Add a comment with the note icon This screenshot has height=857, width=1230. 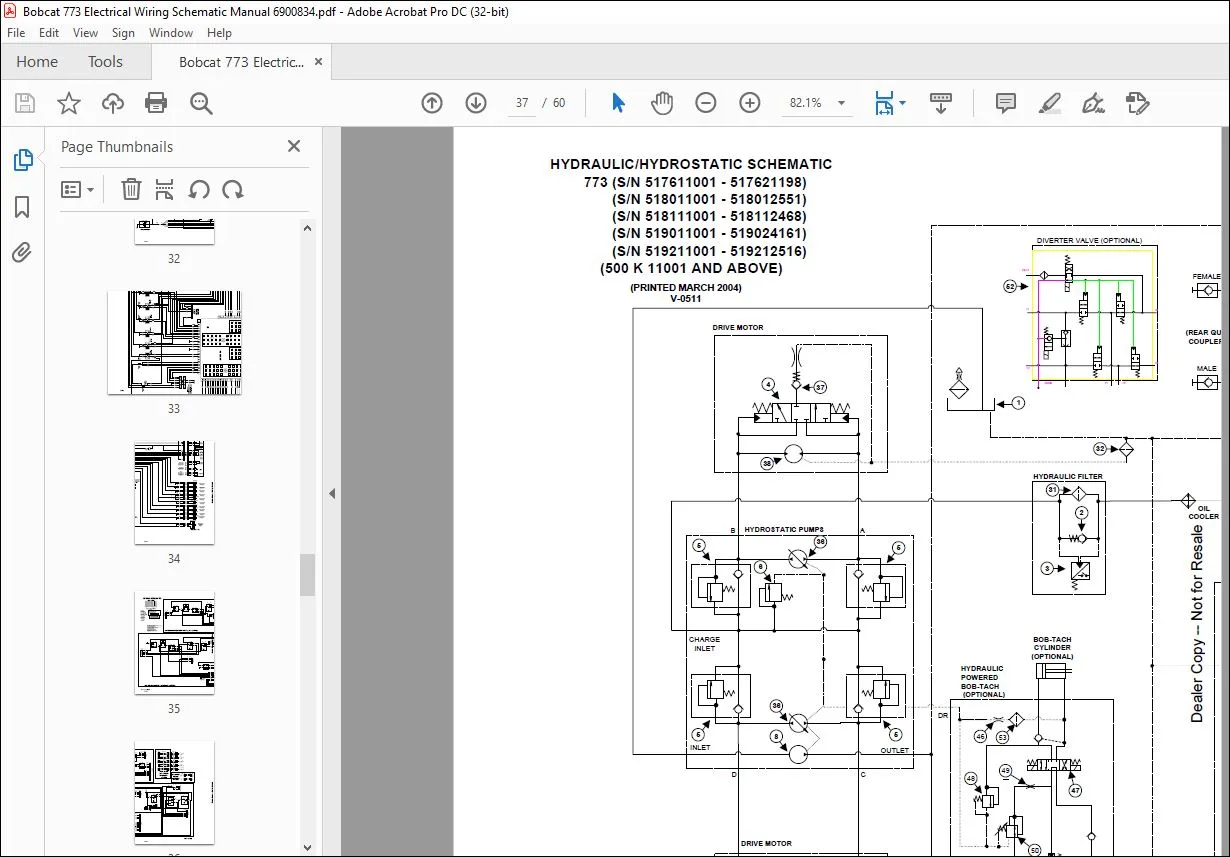coord(1006,103)
